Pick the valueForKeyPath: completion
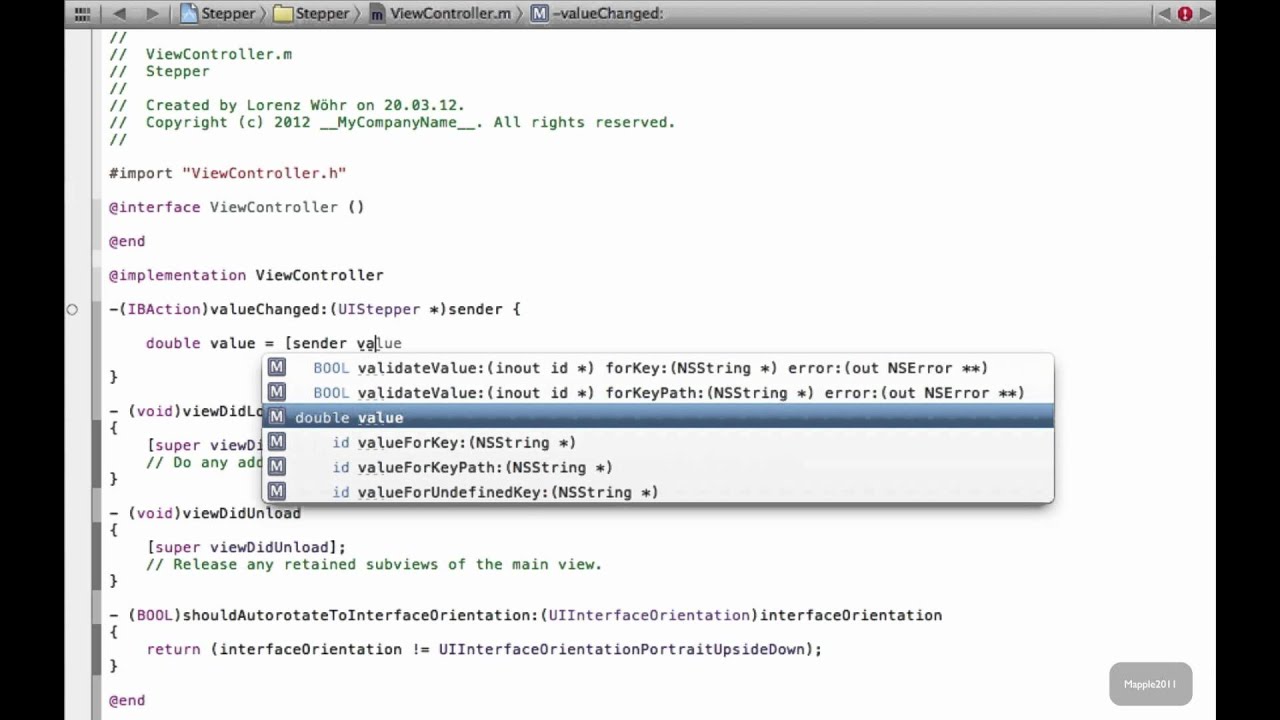 tap(658, 467)
